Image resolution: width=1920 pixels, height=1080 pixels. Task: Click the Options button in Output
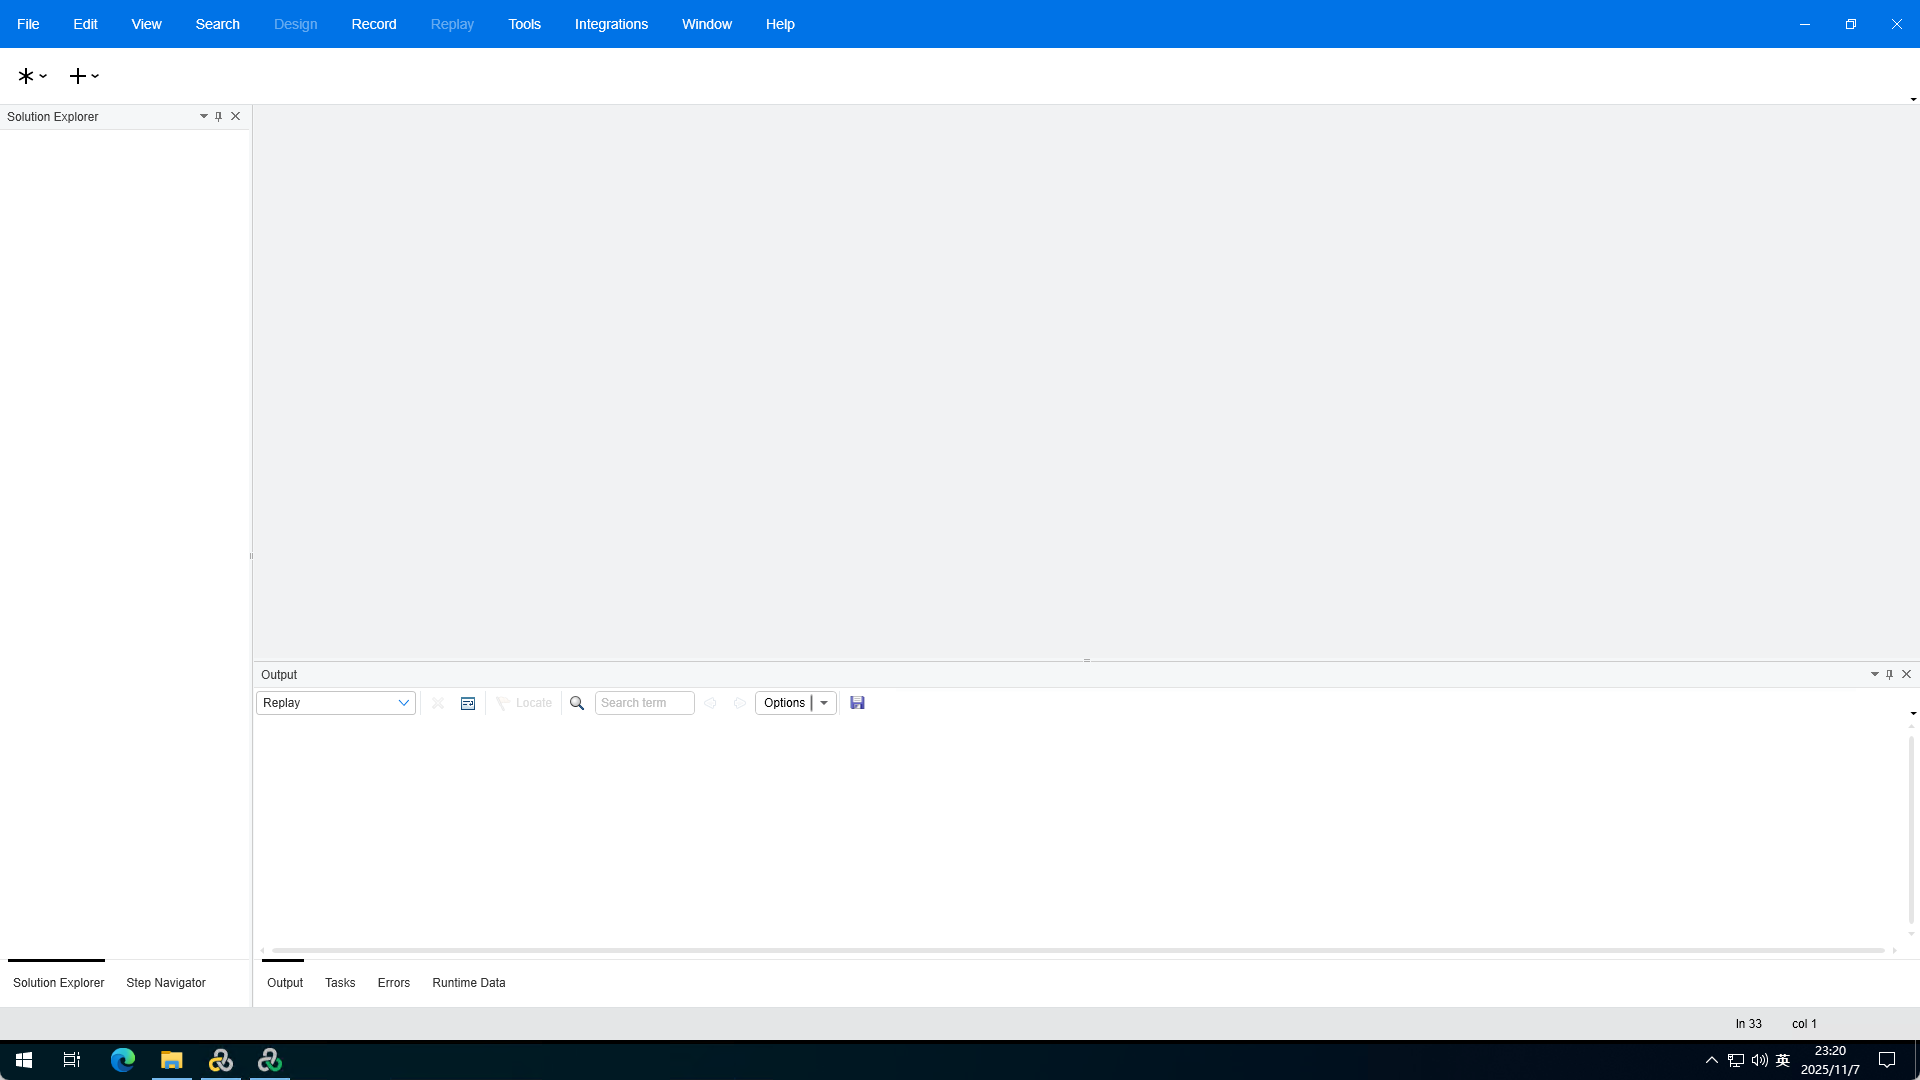tap(784, 703)
